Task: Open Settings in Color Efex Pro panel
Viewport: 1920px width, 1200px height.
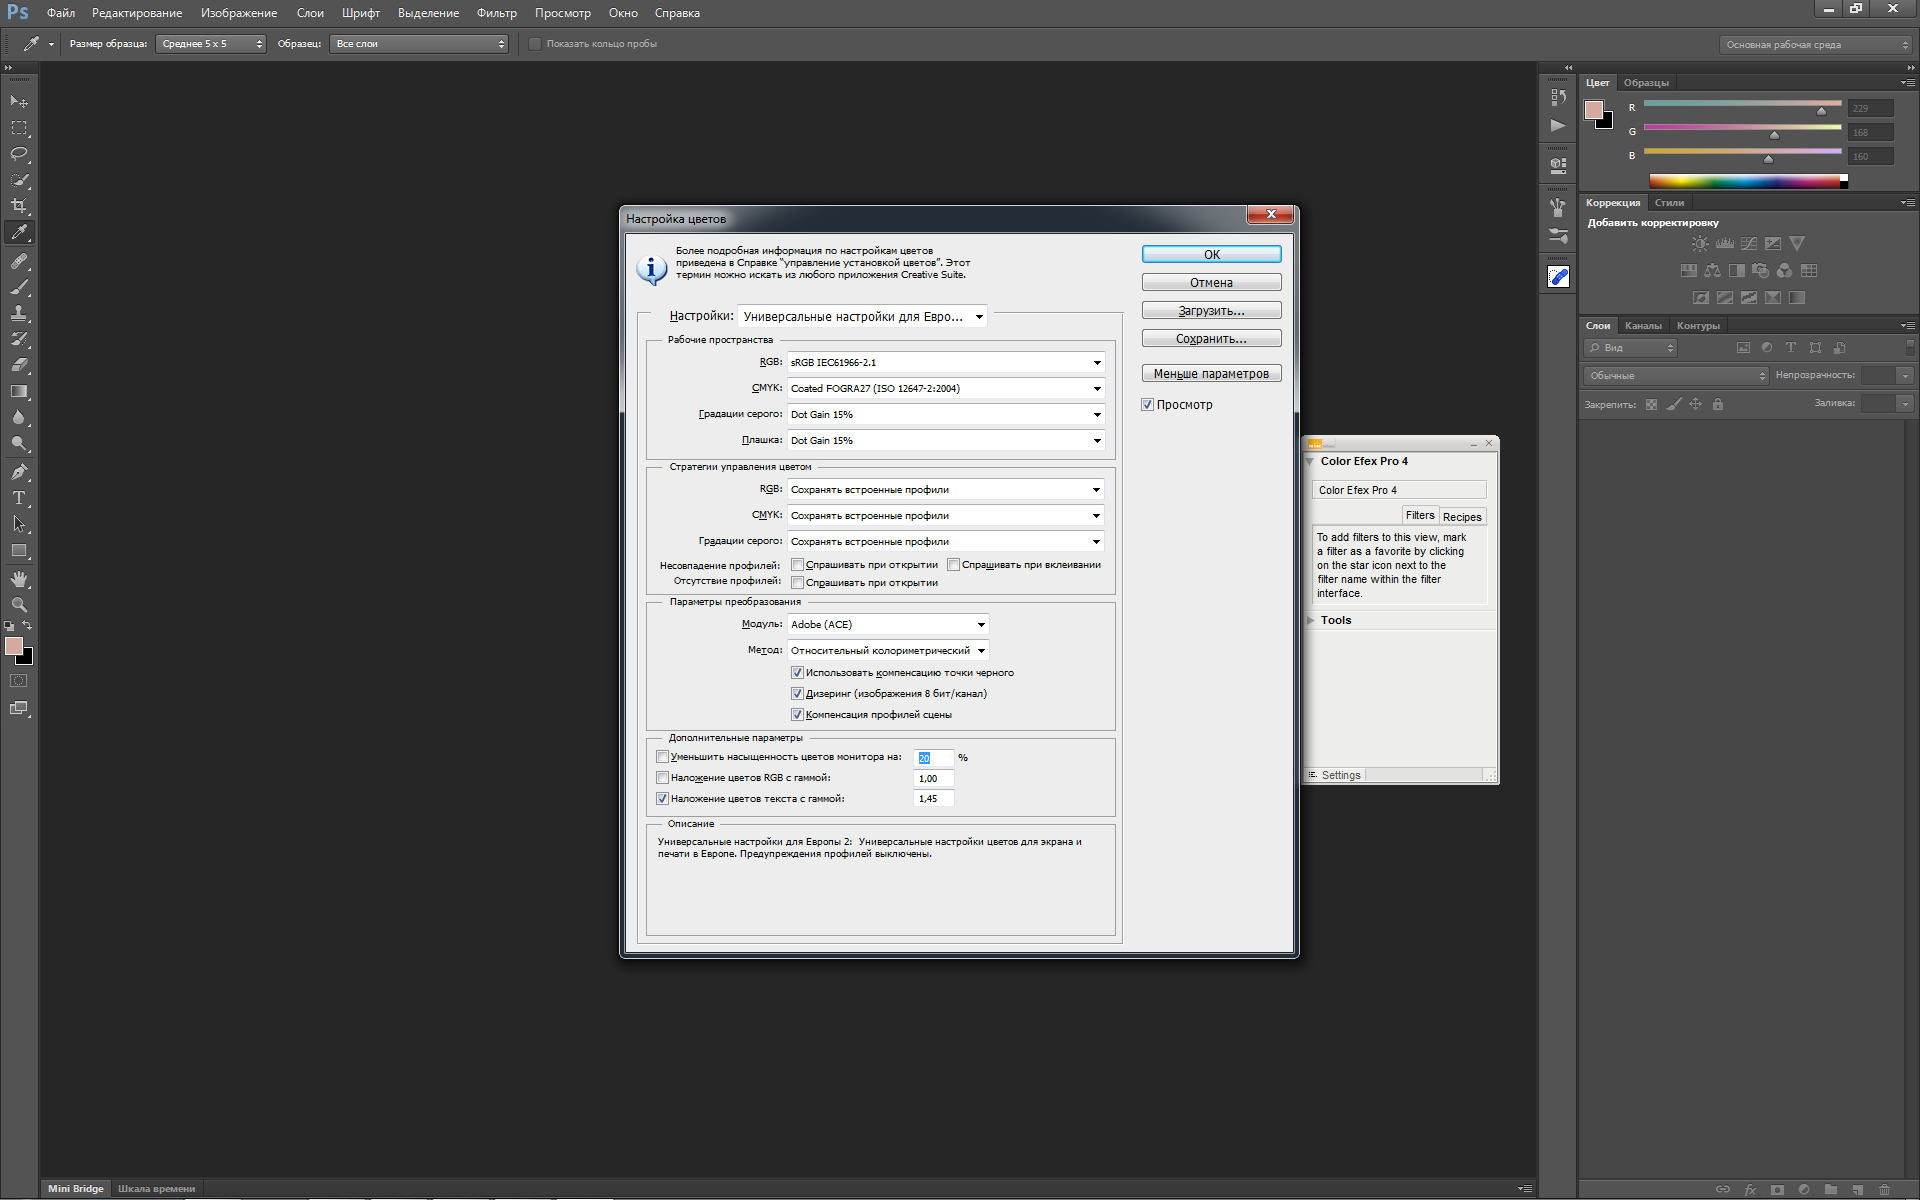Action: 1335,776
